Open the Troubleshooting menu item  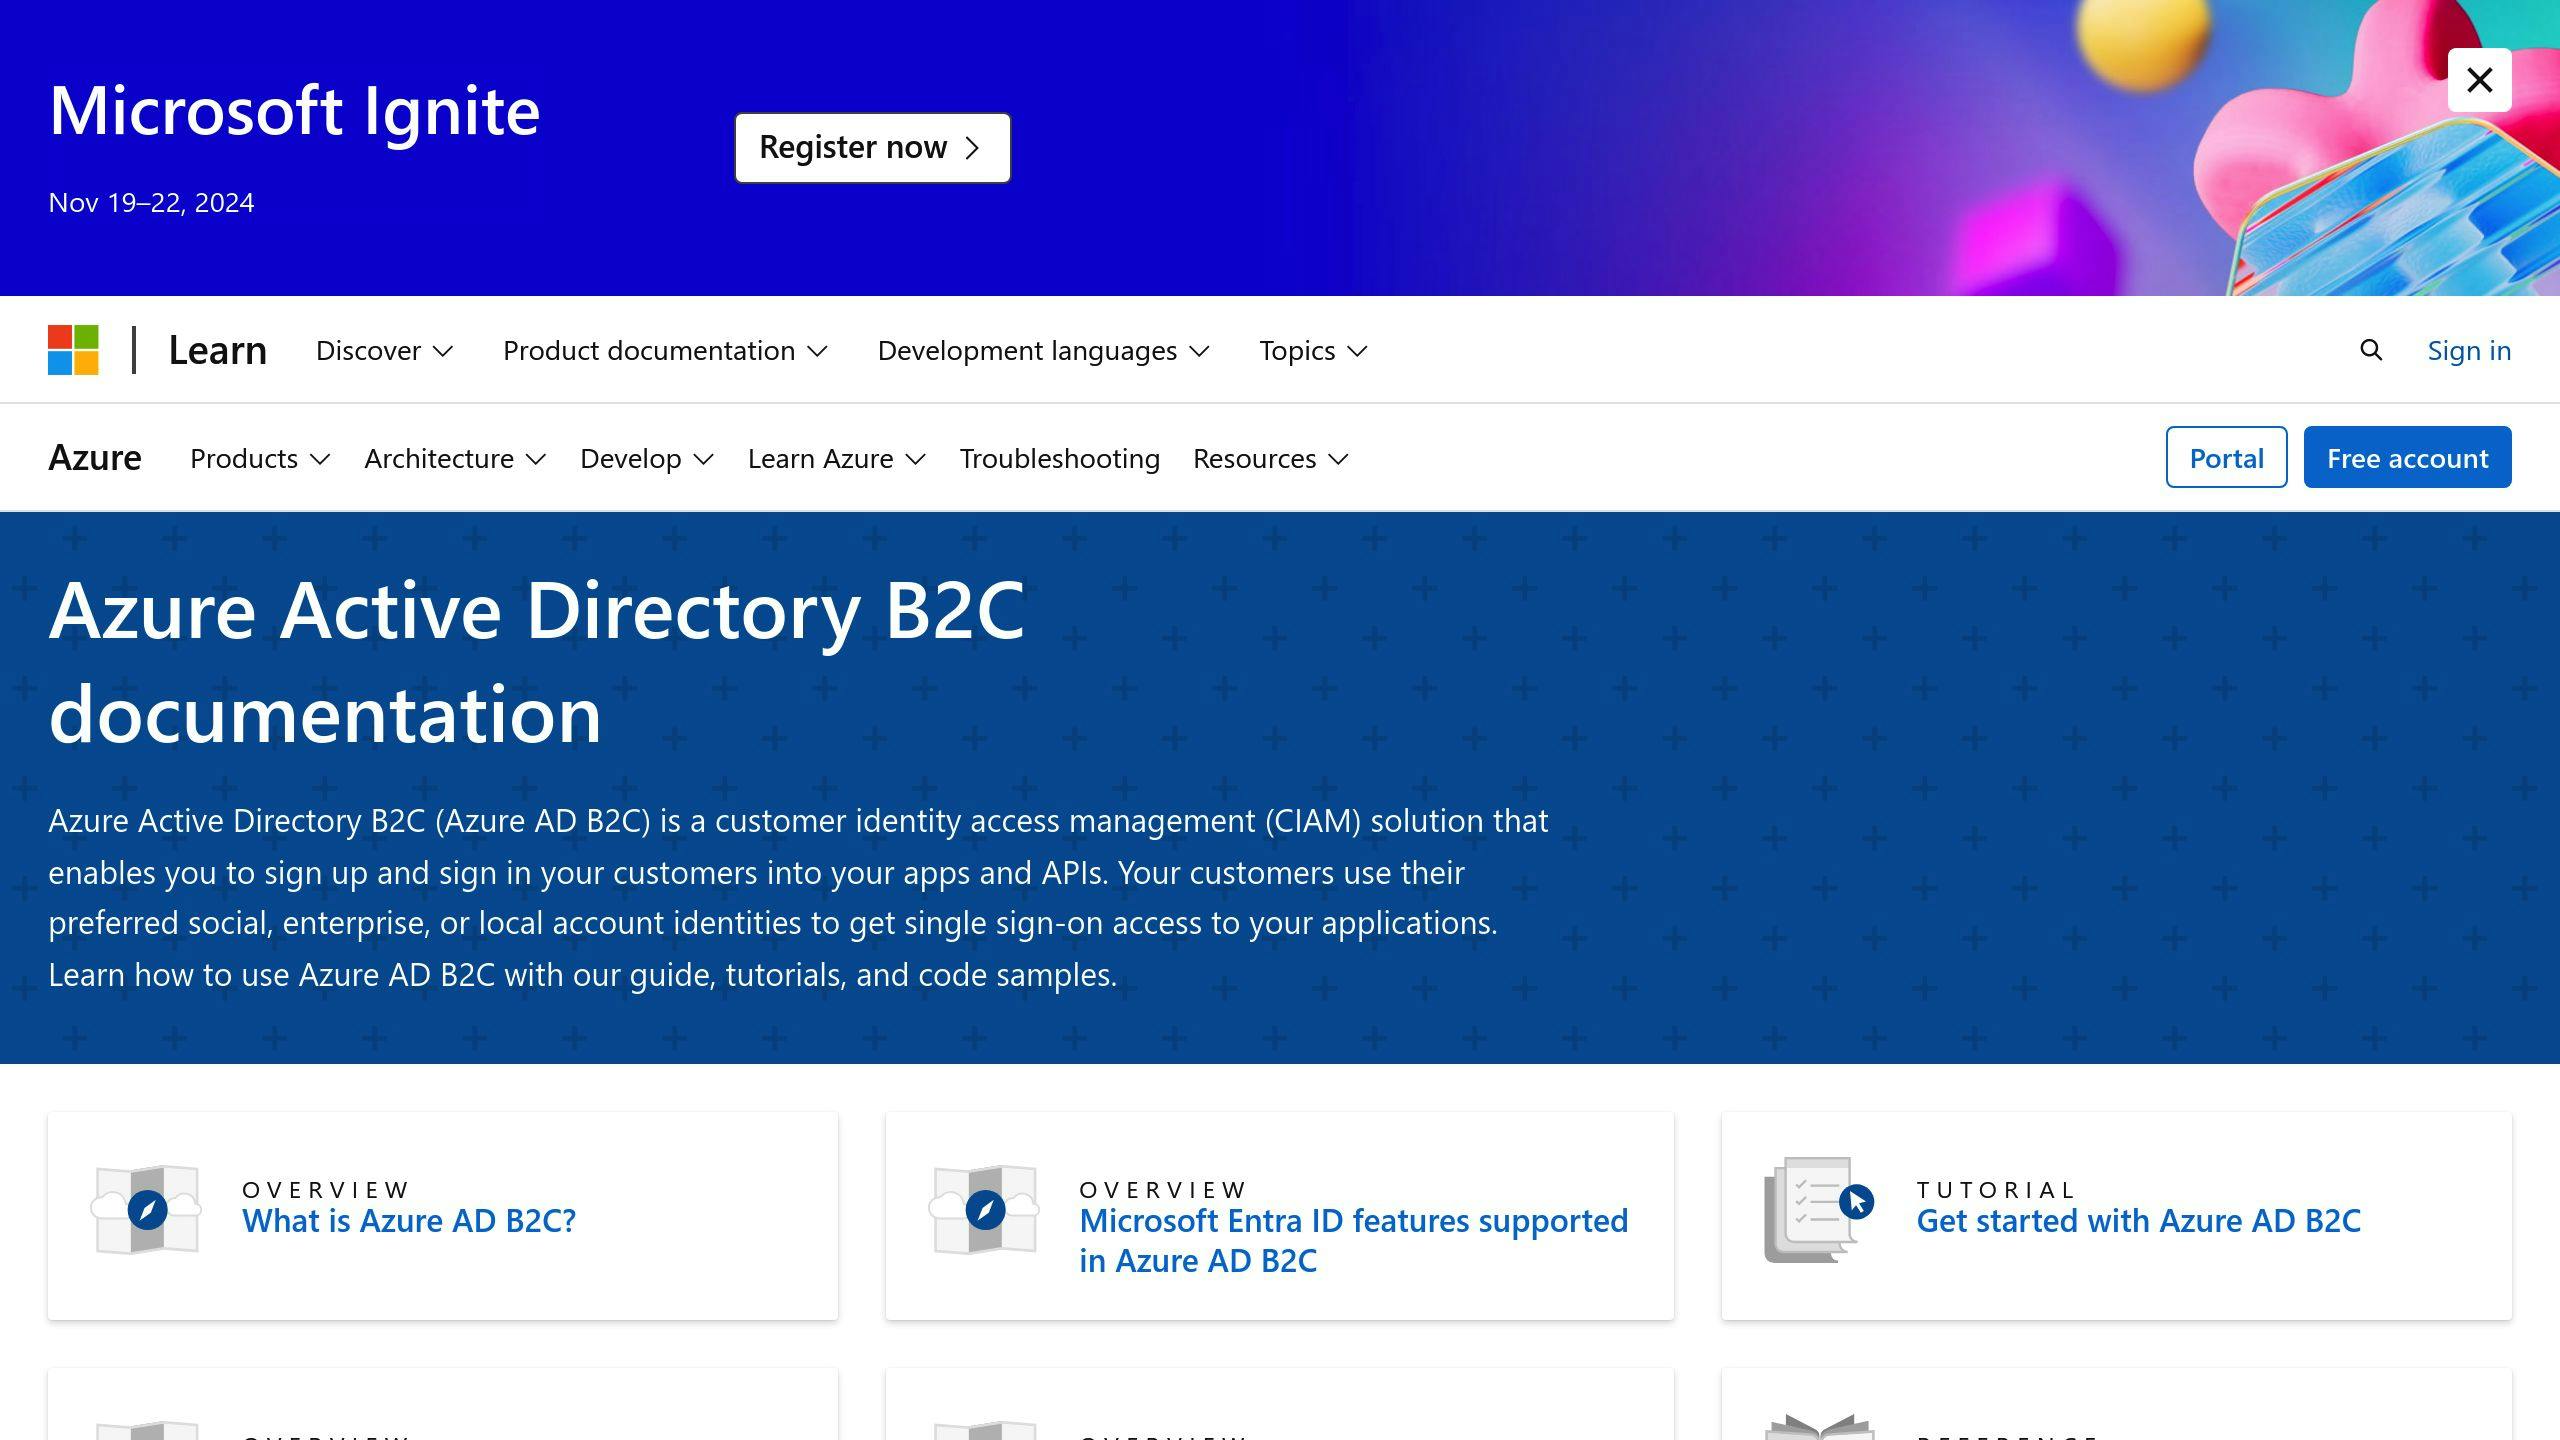point(1060,459)
